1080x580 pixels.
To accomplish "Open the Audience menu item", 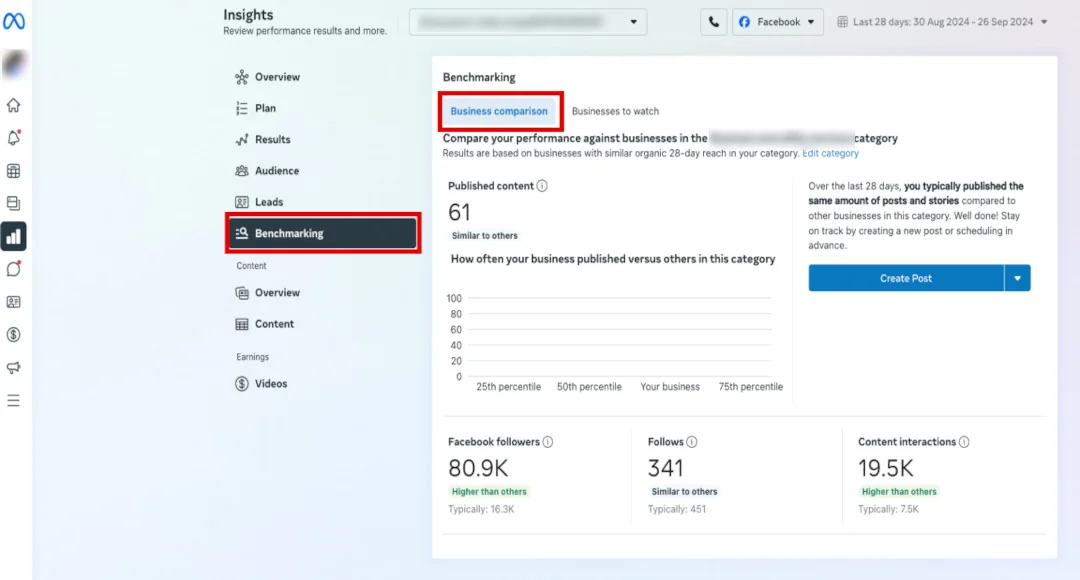I will pos(276,171).
